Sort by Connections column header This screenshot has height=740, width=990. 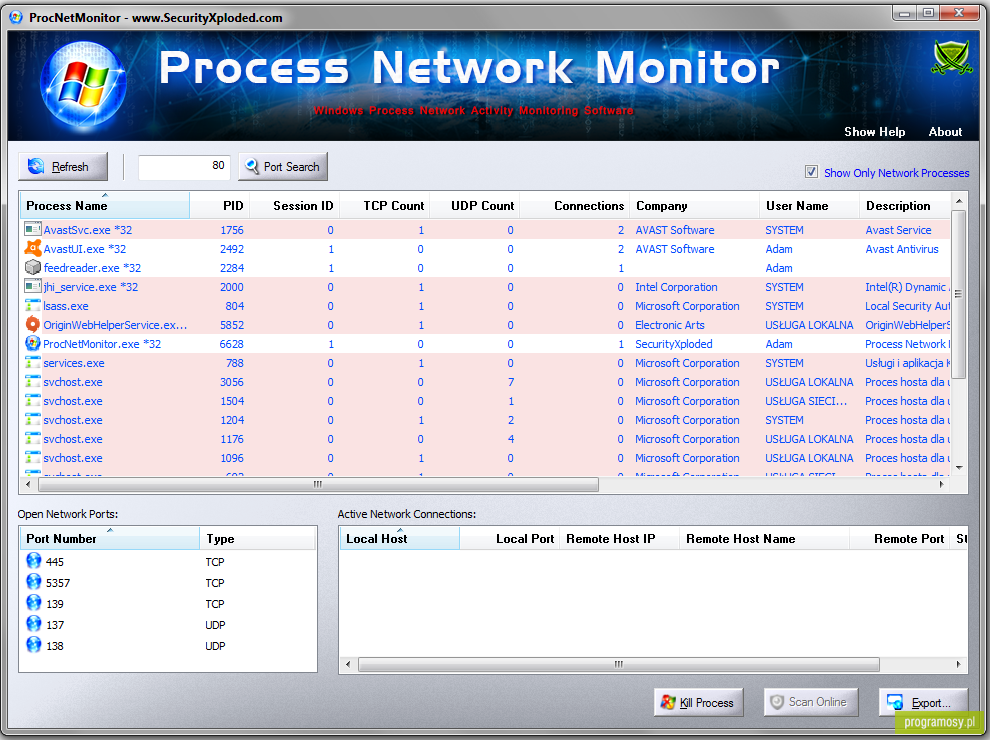575,205
